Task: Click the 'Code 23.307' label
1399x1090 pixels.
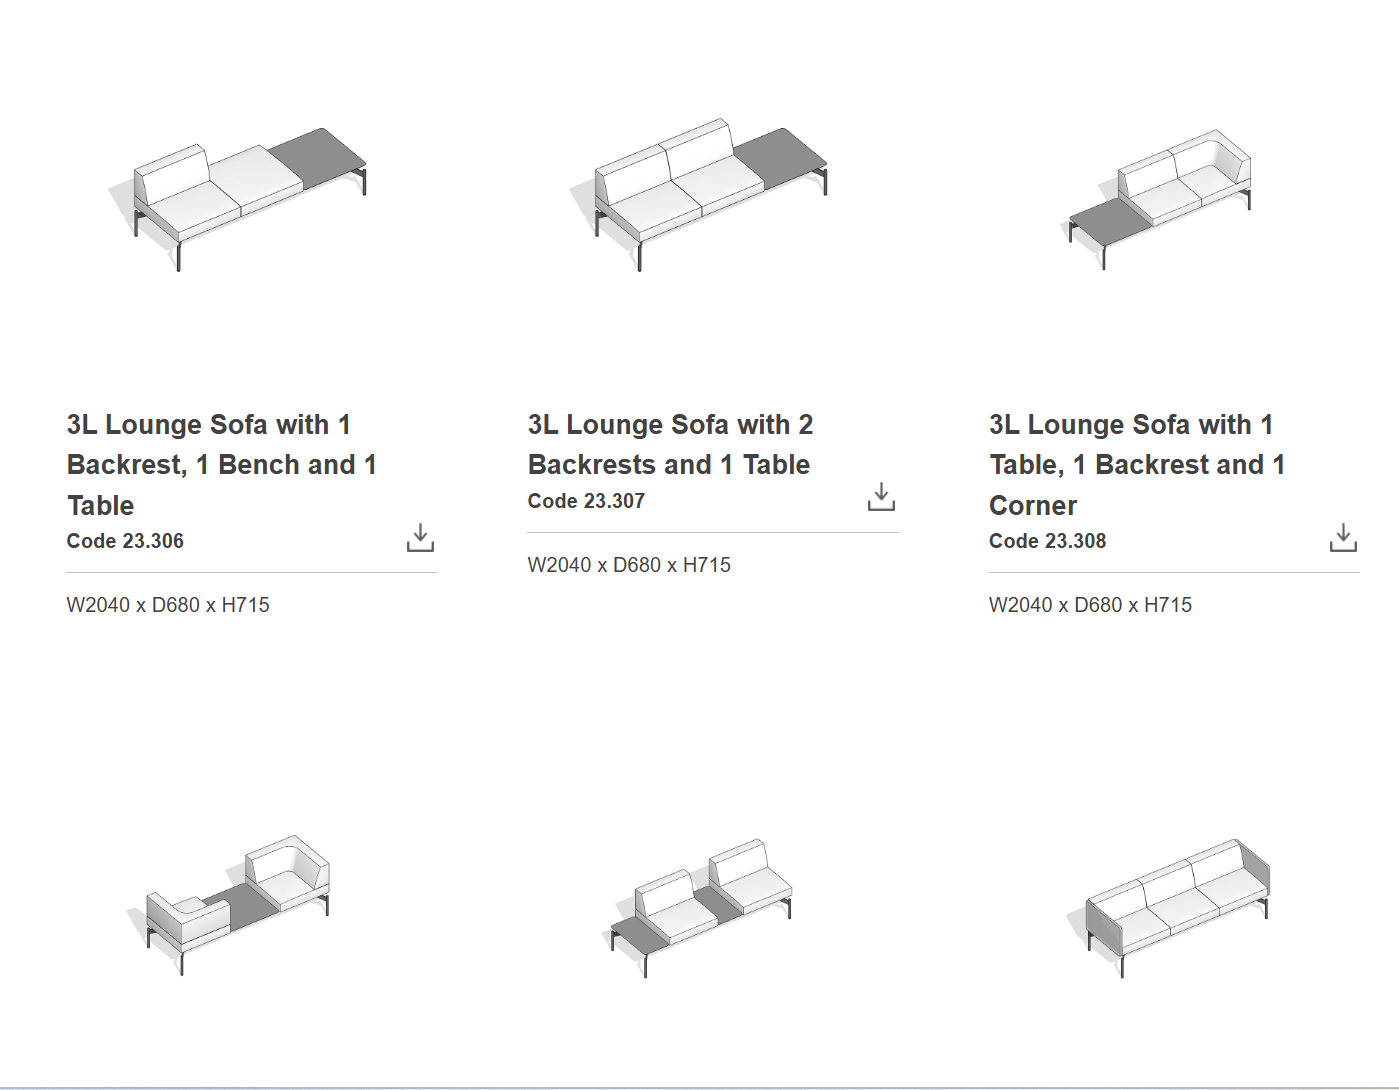Action: pyautogui.click(x=586, y=501)
